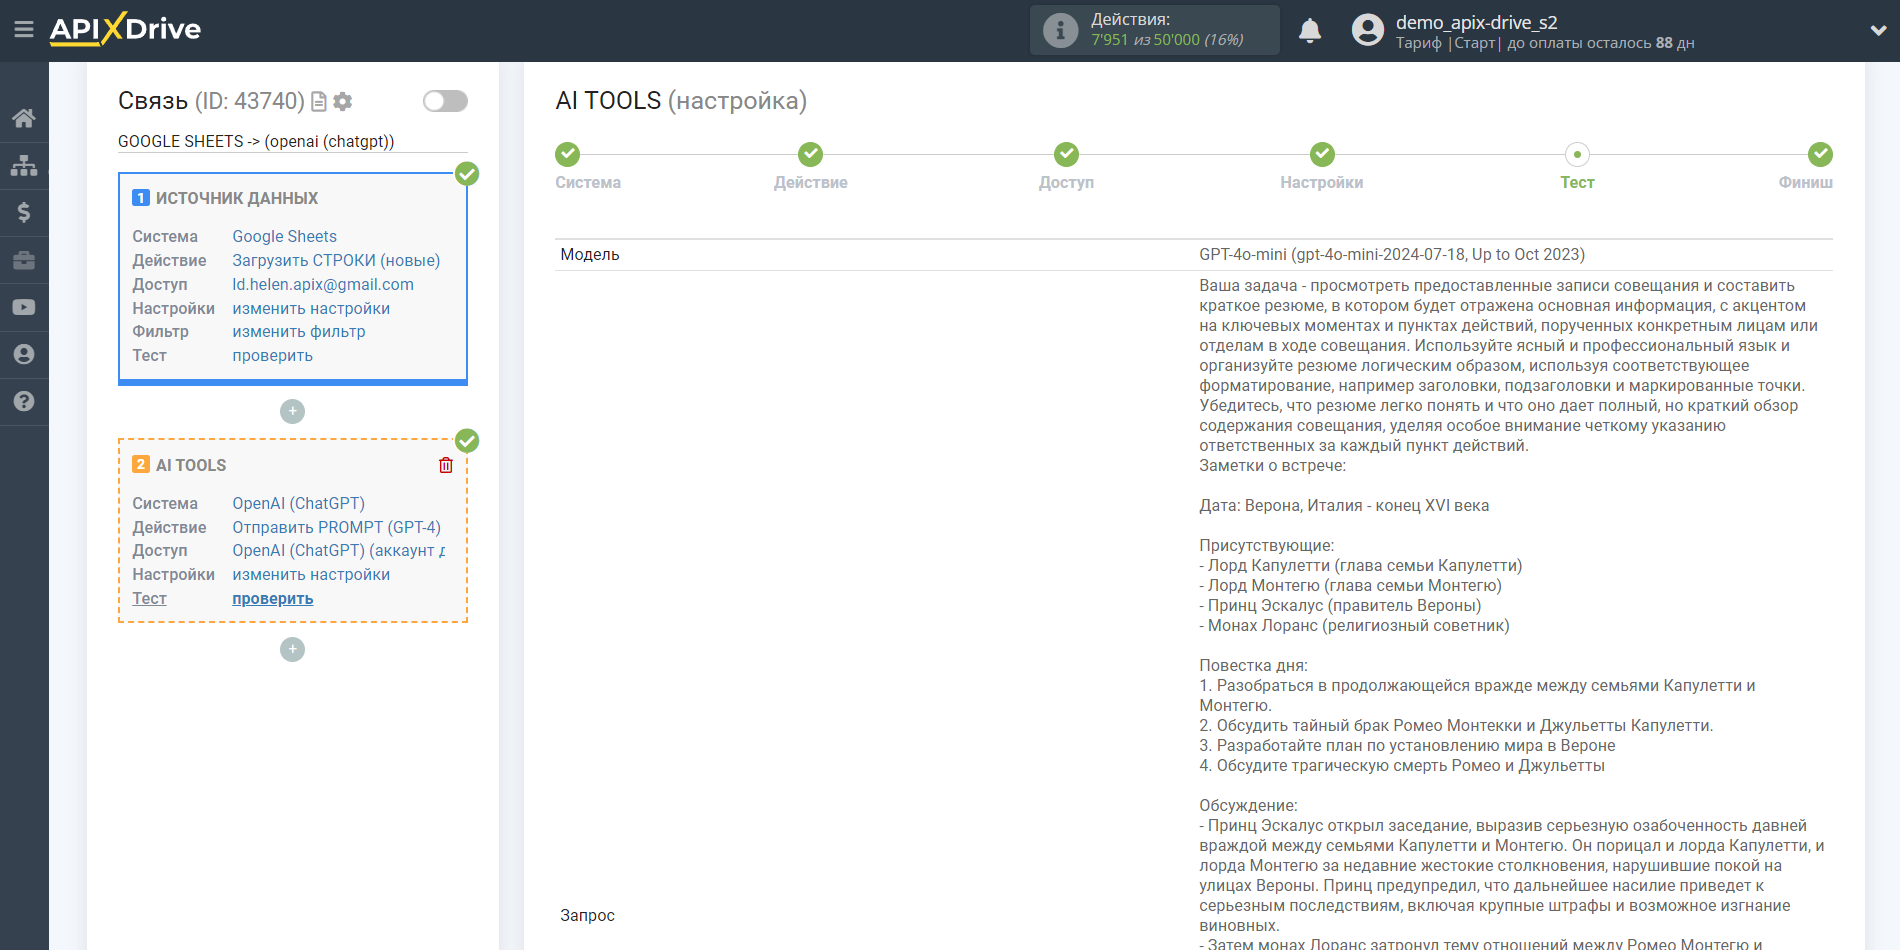
Task: Click Отправить PROMPT (GPT-4) link
Action: [336, 527]
